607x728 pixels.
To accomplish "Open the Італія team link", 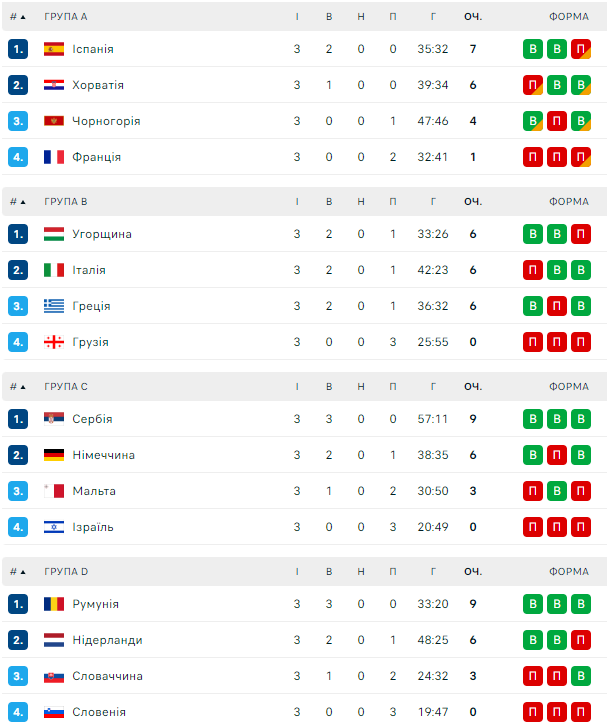I will pos(89,270).
